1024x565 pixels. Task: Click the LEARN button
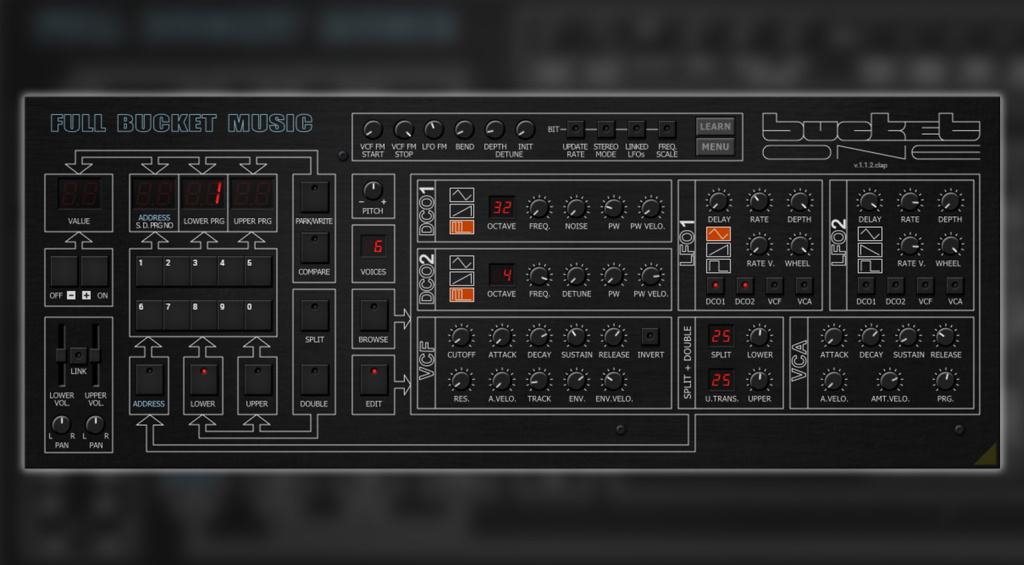[x=715, y=127]
